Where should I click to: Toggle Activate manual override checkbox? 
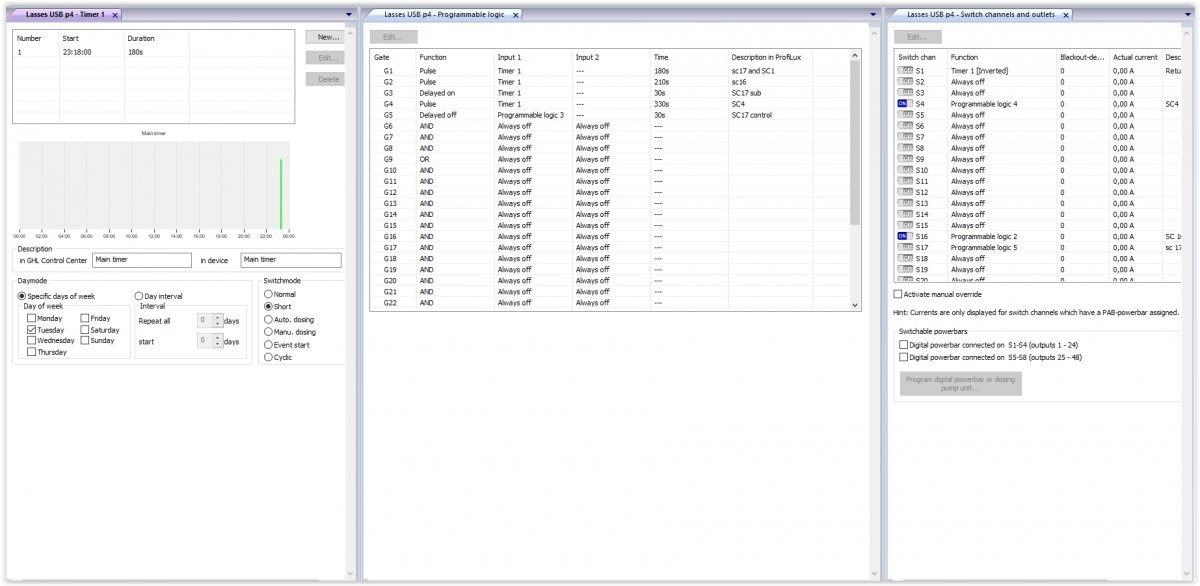897,294
